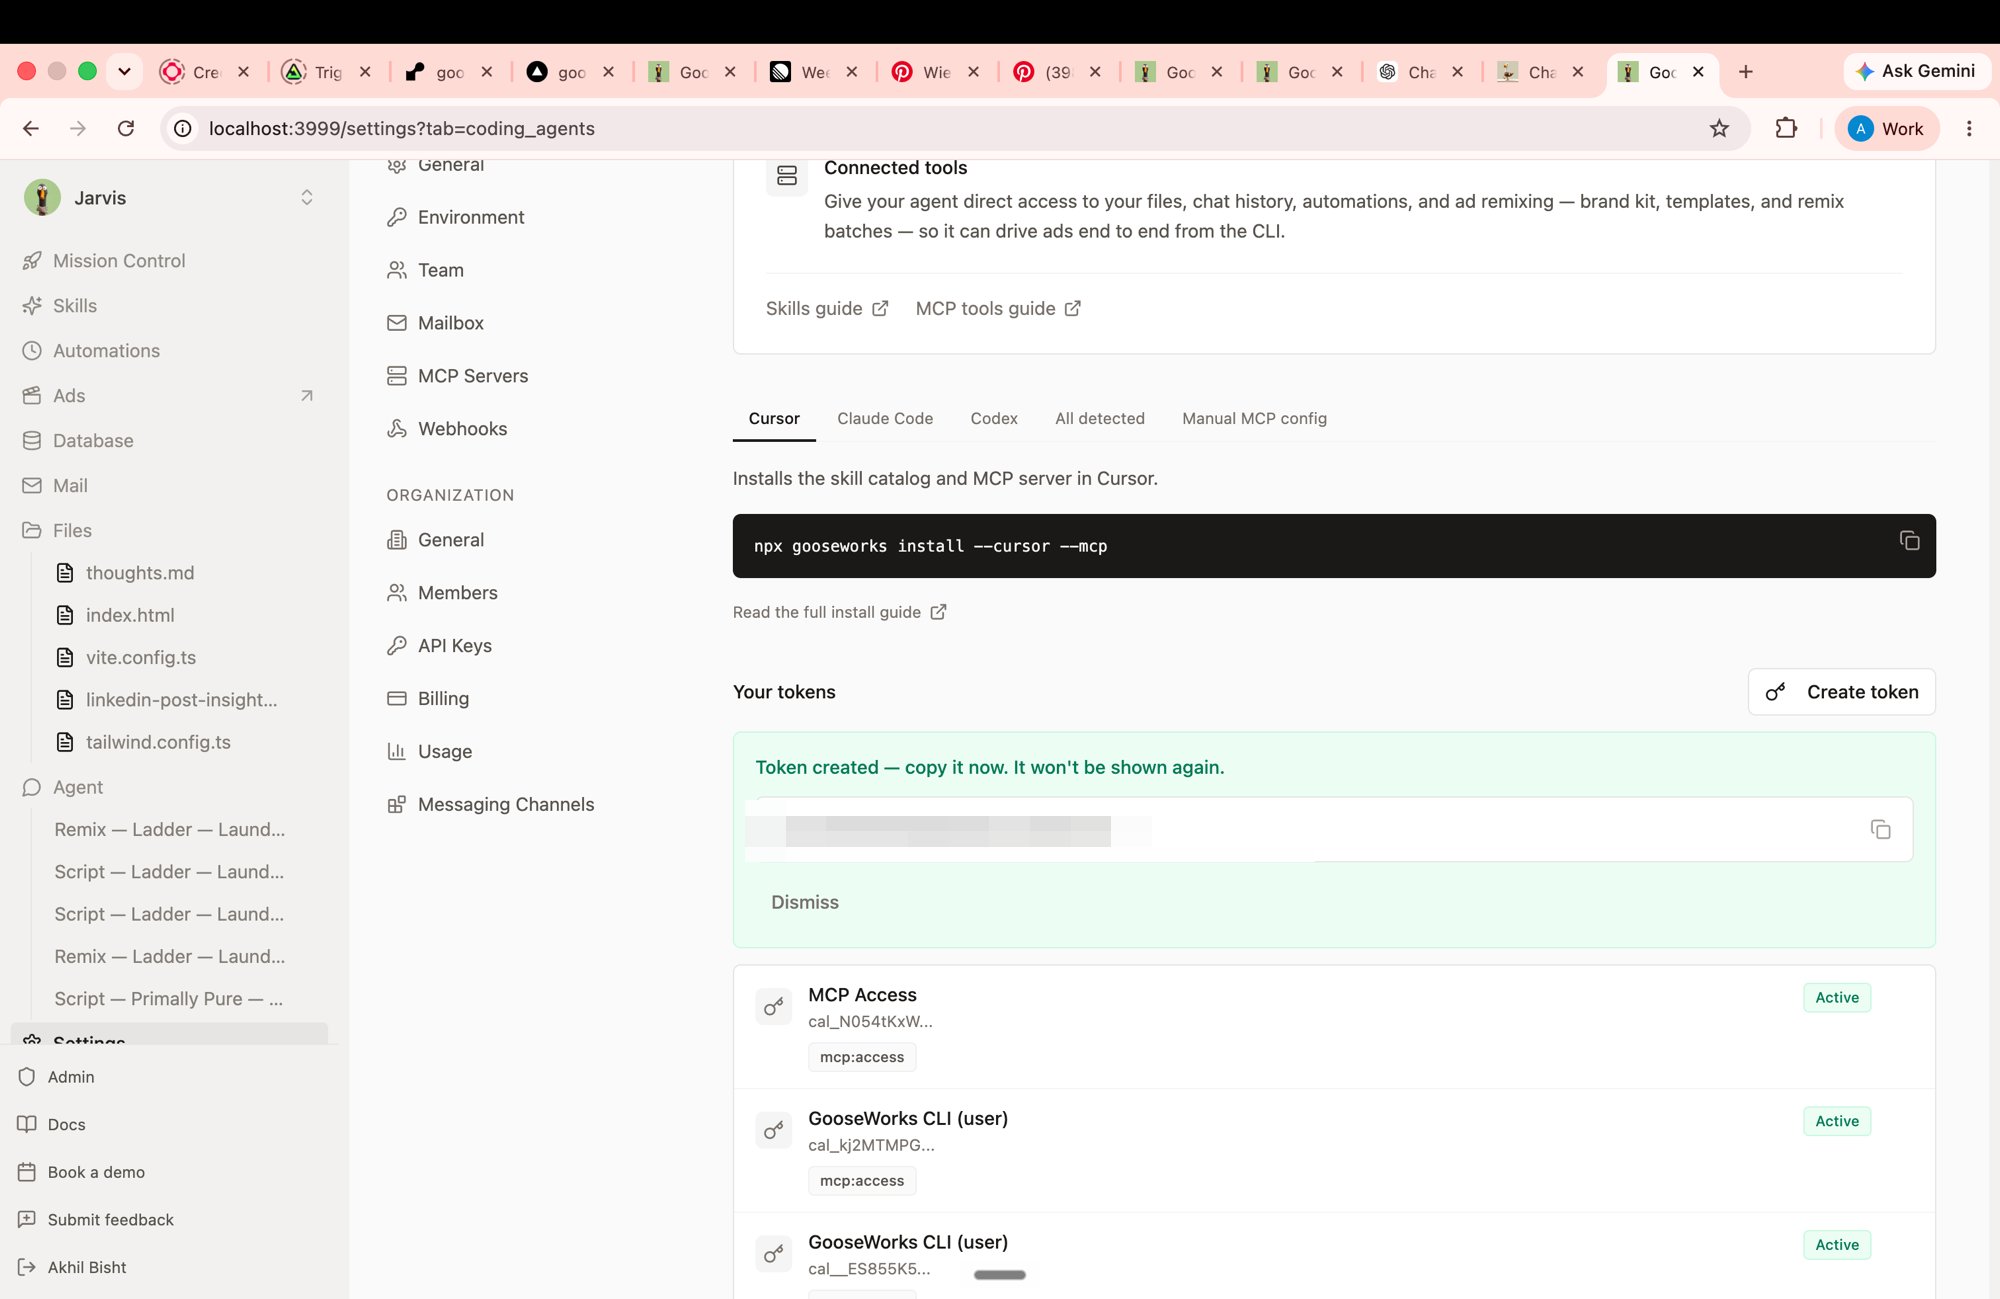The width and height of the screenshot is (2000, 1299).
Task: Open Admin in sidebar footer
Action: pos(71,1077)
